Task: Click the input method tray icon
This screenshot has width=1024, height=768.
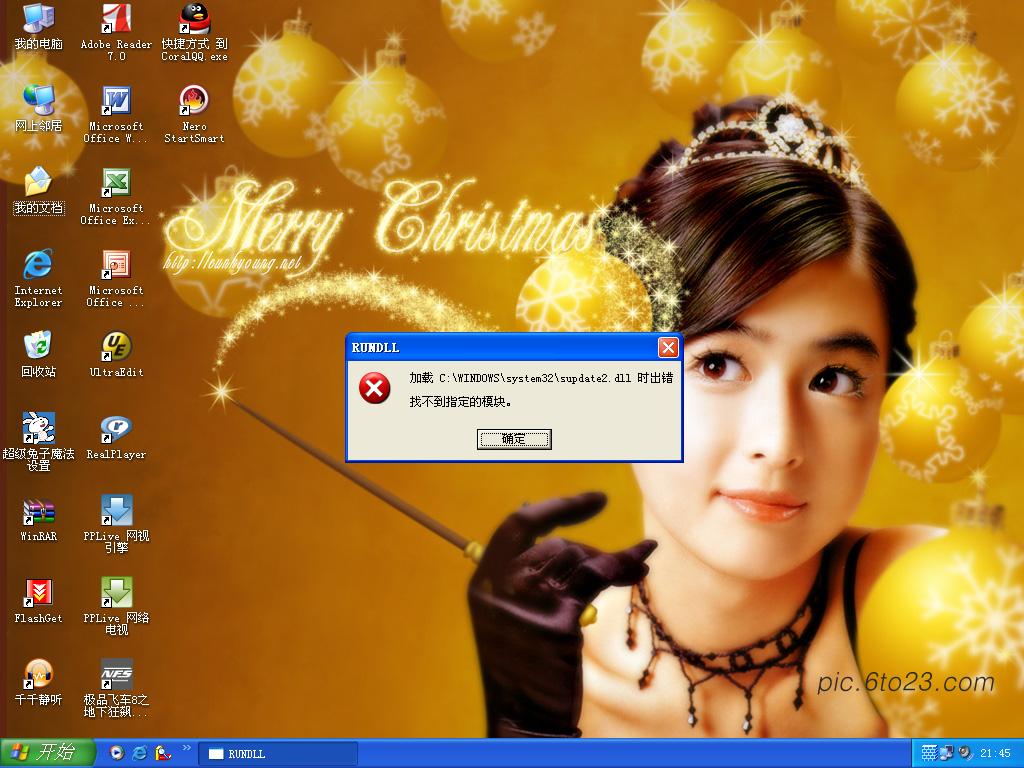Action: tap(929, 753)
